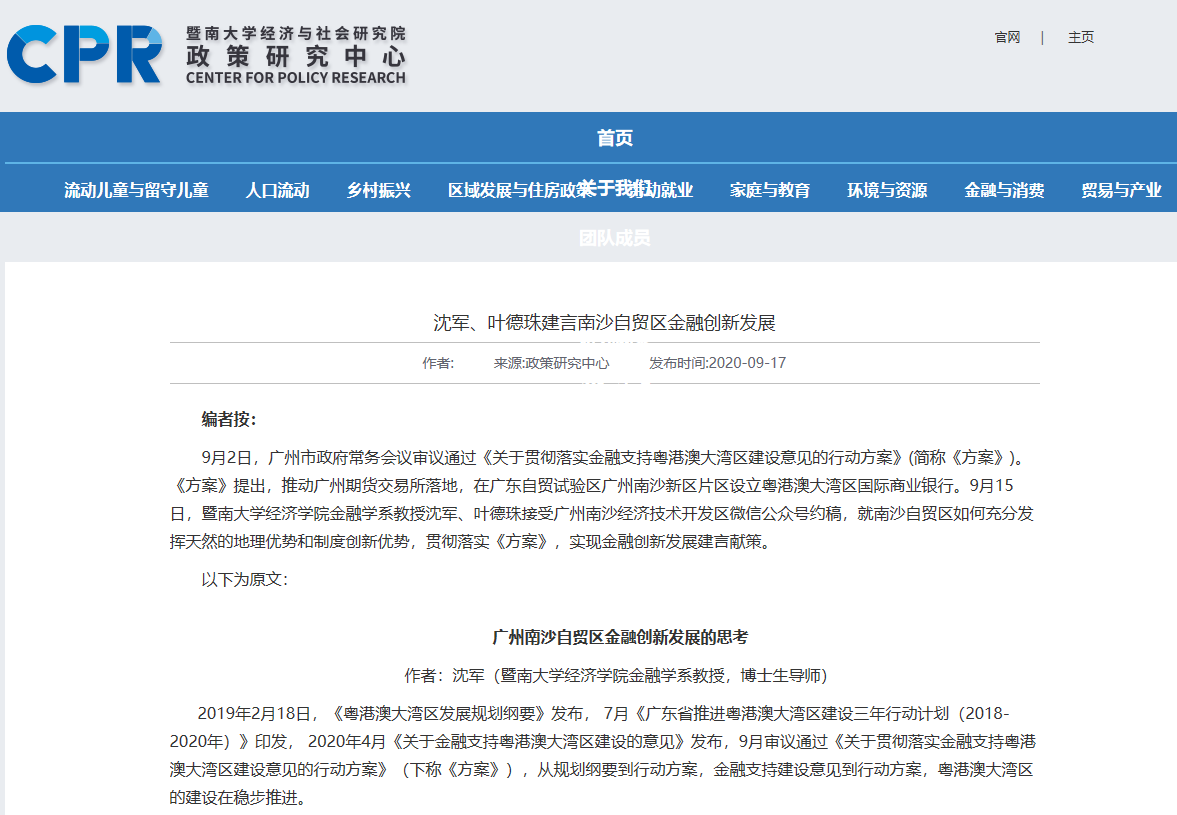Image resolution: width=1177 pixels, height=815 pixels.
Task: Click 区域发展与住房政策 nav item
Action: click(x=510, y=191)
